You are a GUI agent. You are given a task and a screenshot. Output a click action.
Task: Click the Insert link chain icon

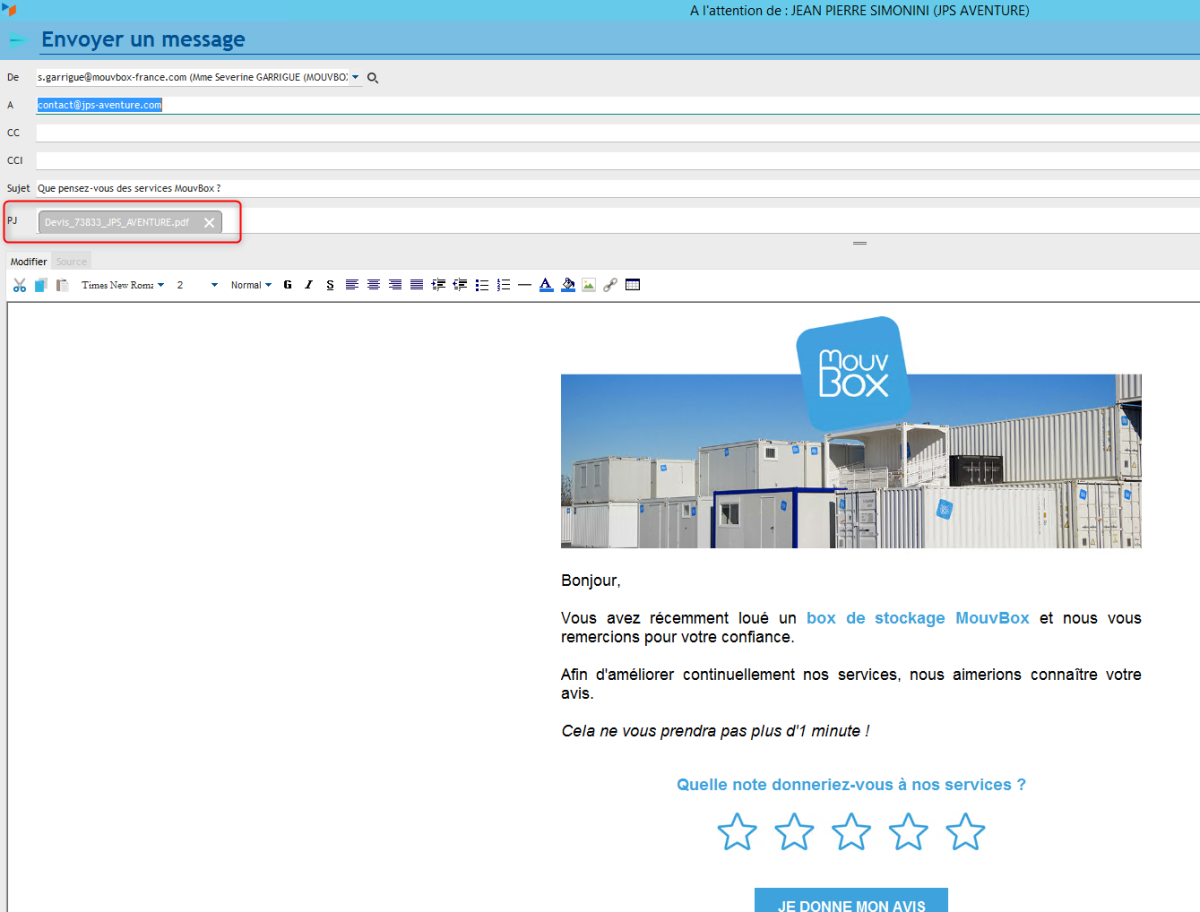click(x=610, y=285)
